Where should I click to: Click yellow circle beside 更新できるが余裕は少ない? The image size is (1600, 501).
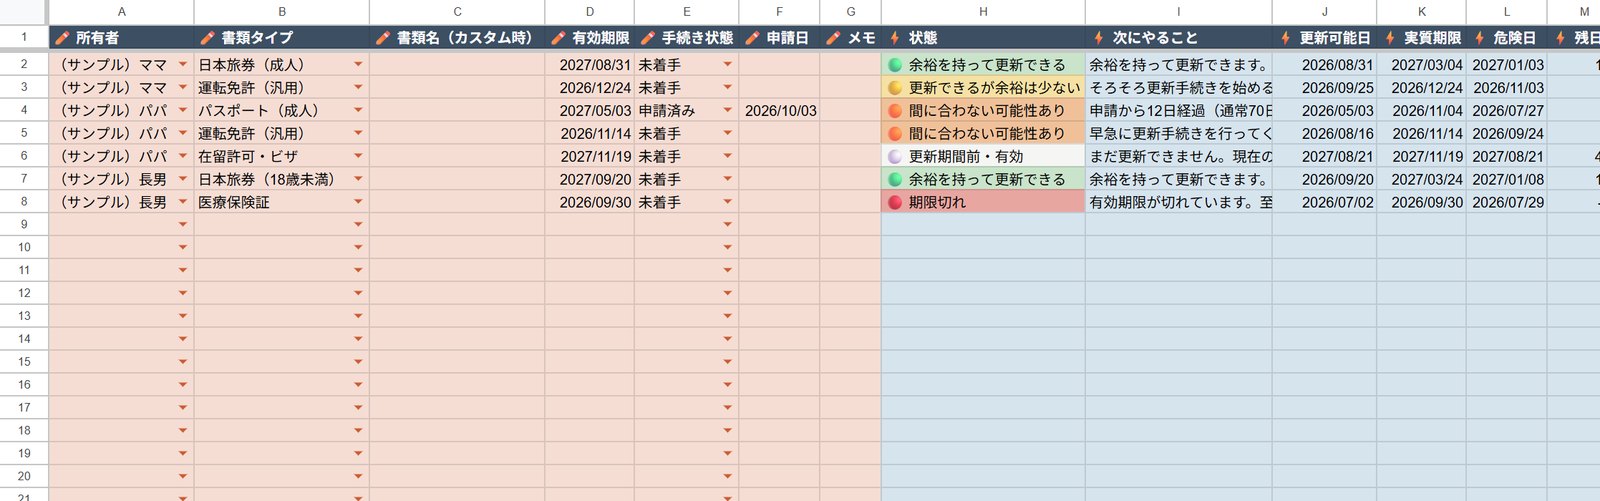pyautogui.click(x=895, y=88)
